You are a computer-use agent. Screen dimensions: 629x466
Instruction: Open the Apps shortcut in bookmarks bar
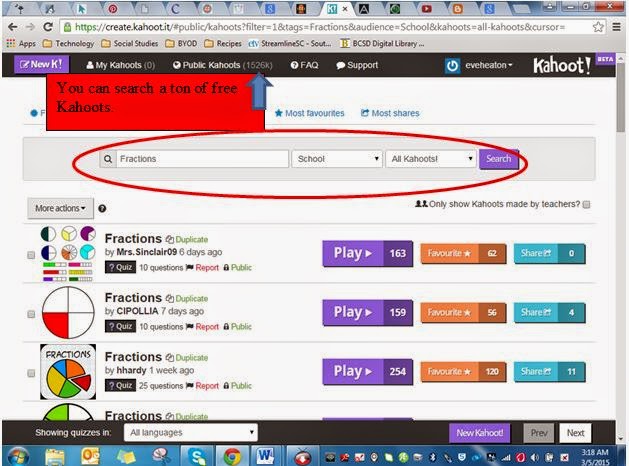[21, 43]
